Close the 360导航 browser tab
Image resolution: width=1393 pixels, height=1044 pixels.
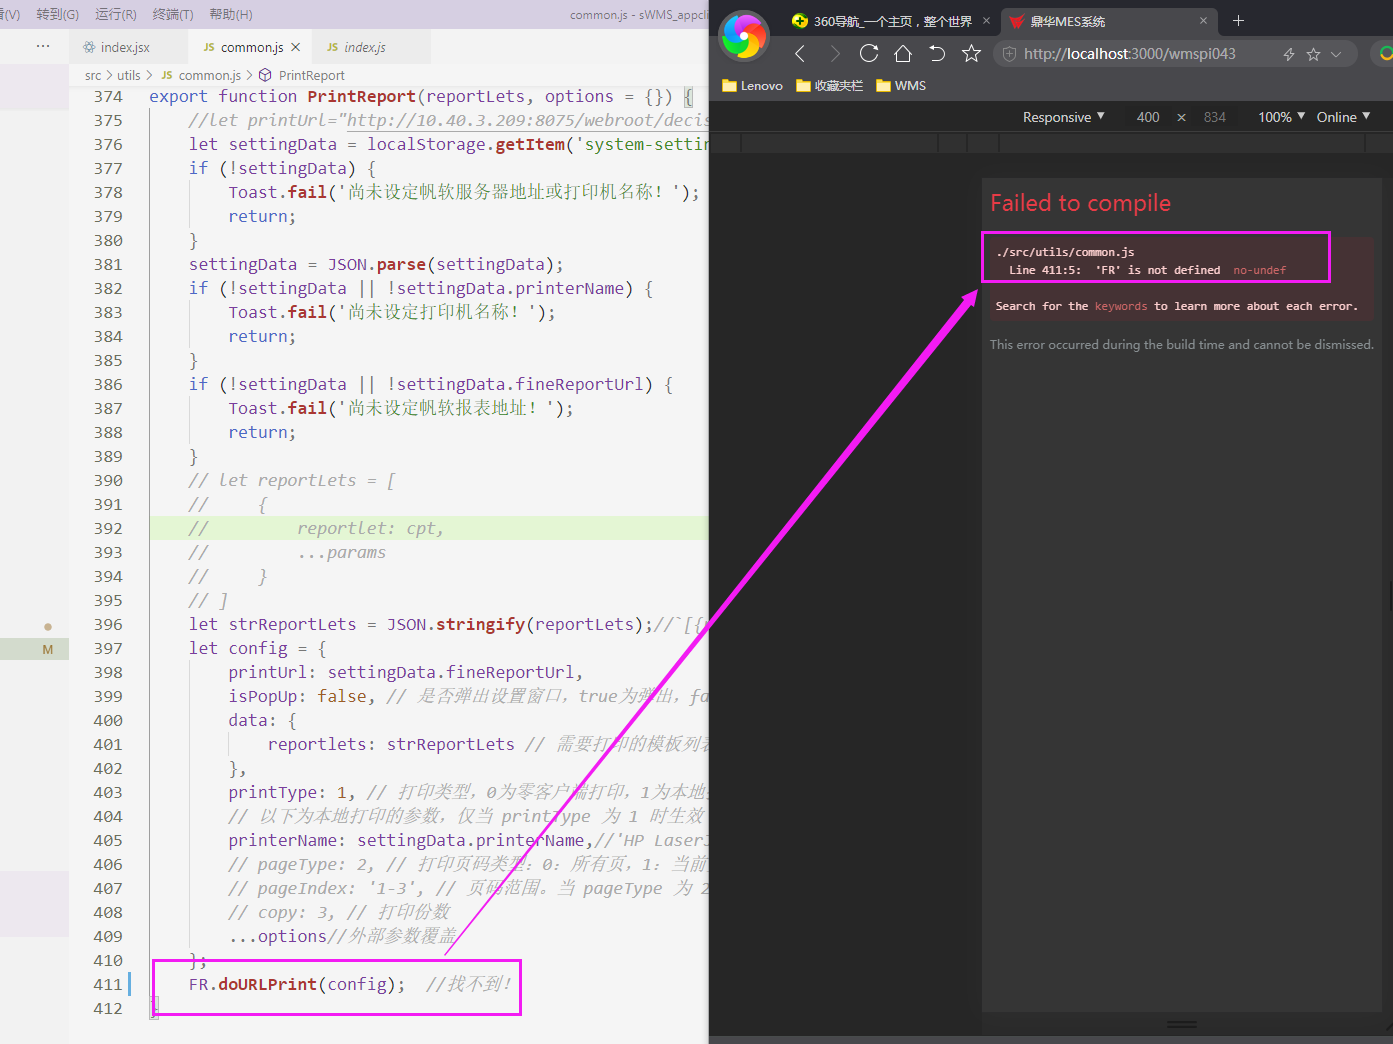[986, 21]
